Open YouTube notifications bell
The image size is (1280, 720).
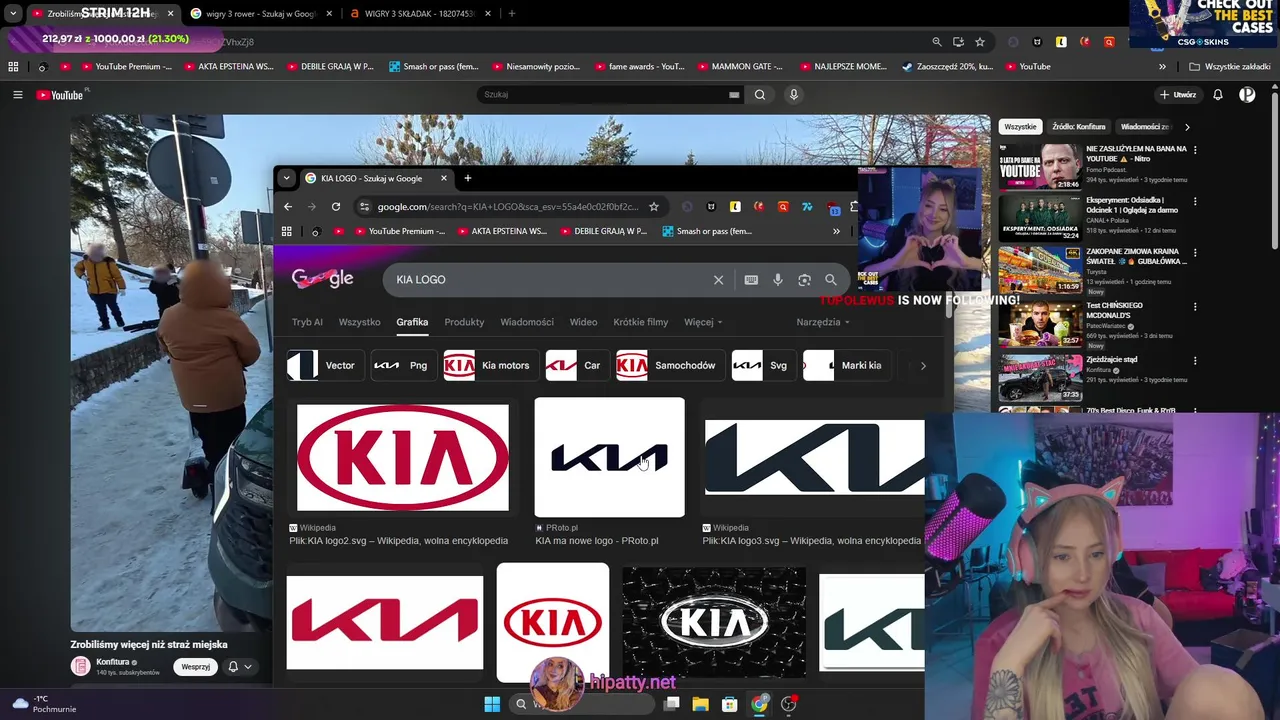[1218, 95]
